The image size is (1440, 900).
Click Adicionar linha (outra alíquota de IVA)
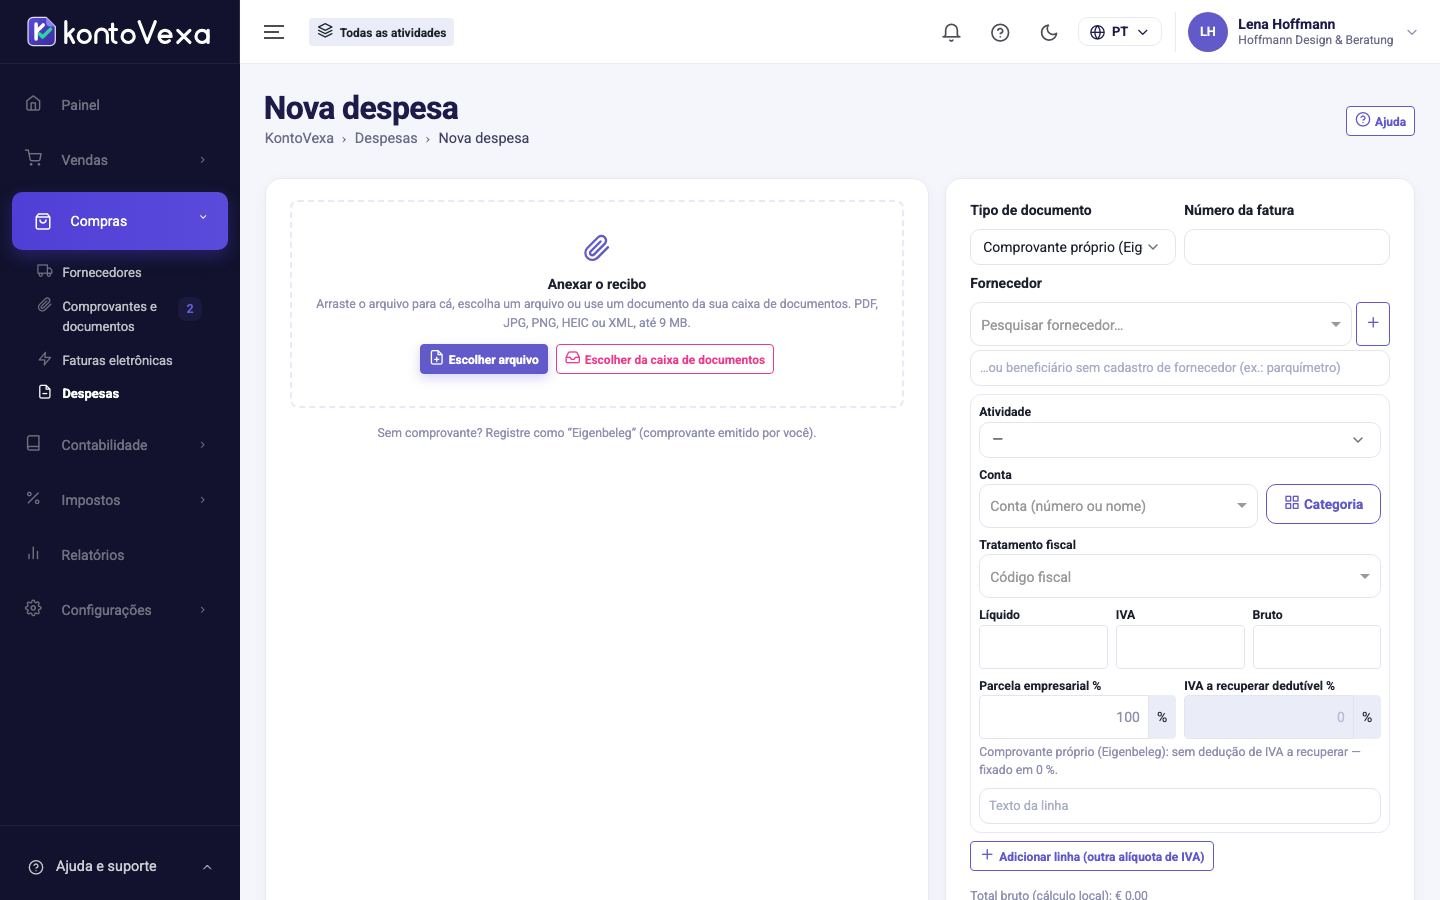[x=1092, y=856]
